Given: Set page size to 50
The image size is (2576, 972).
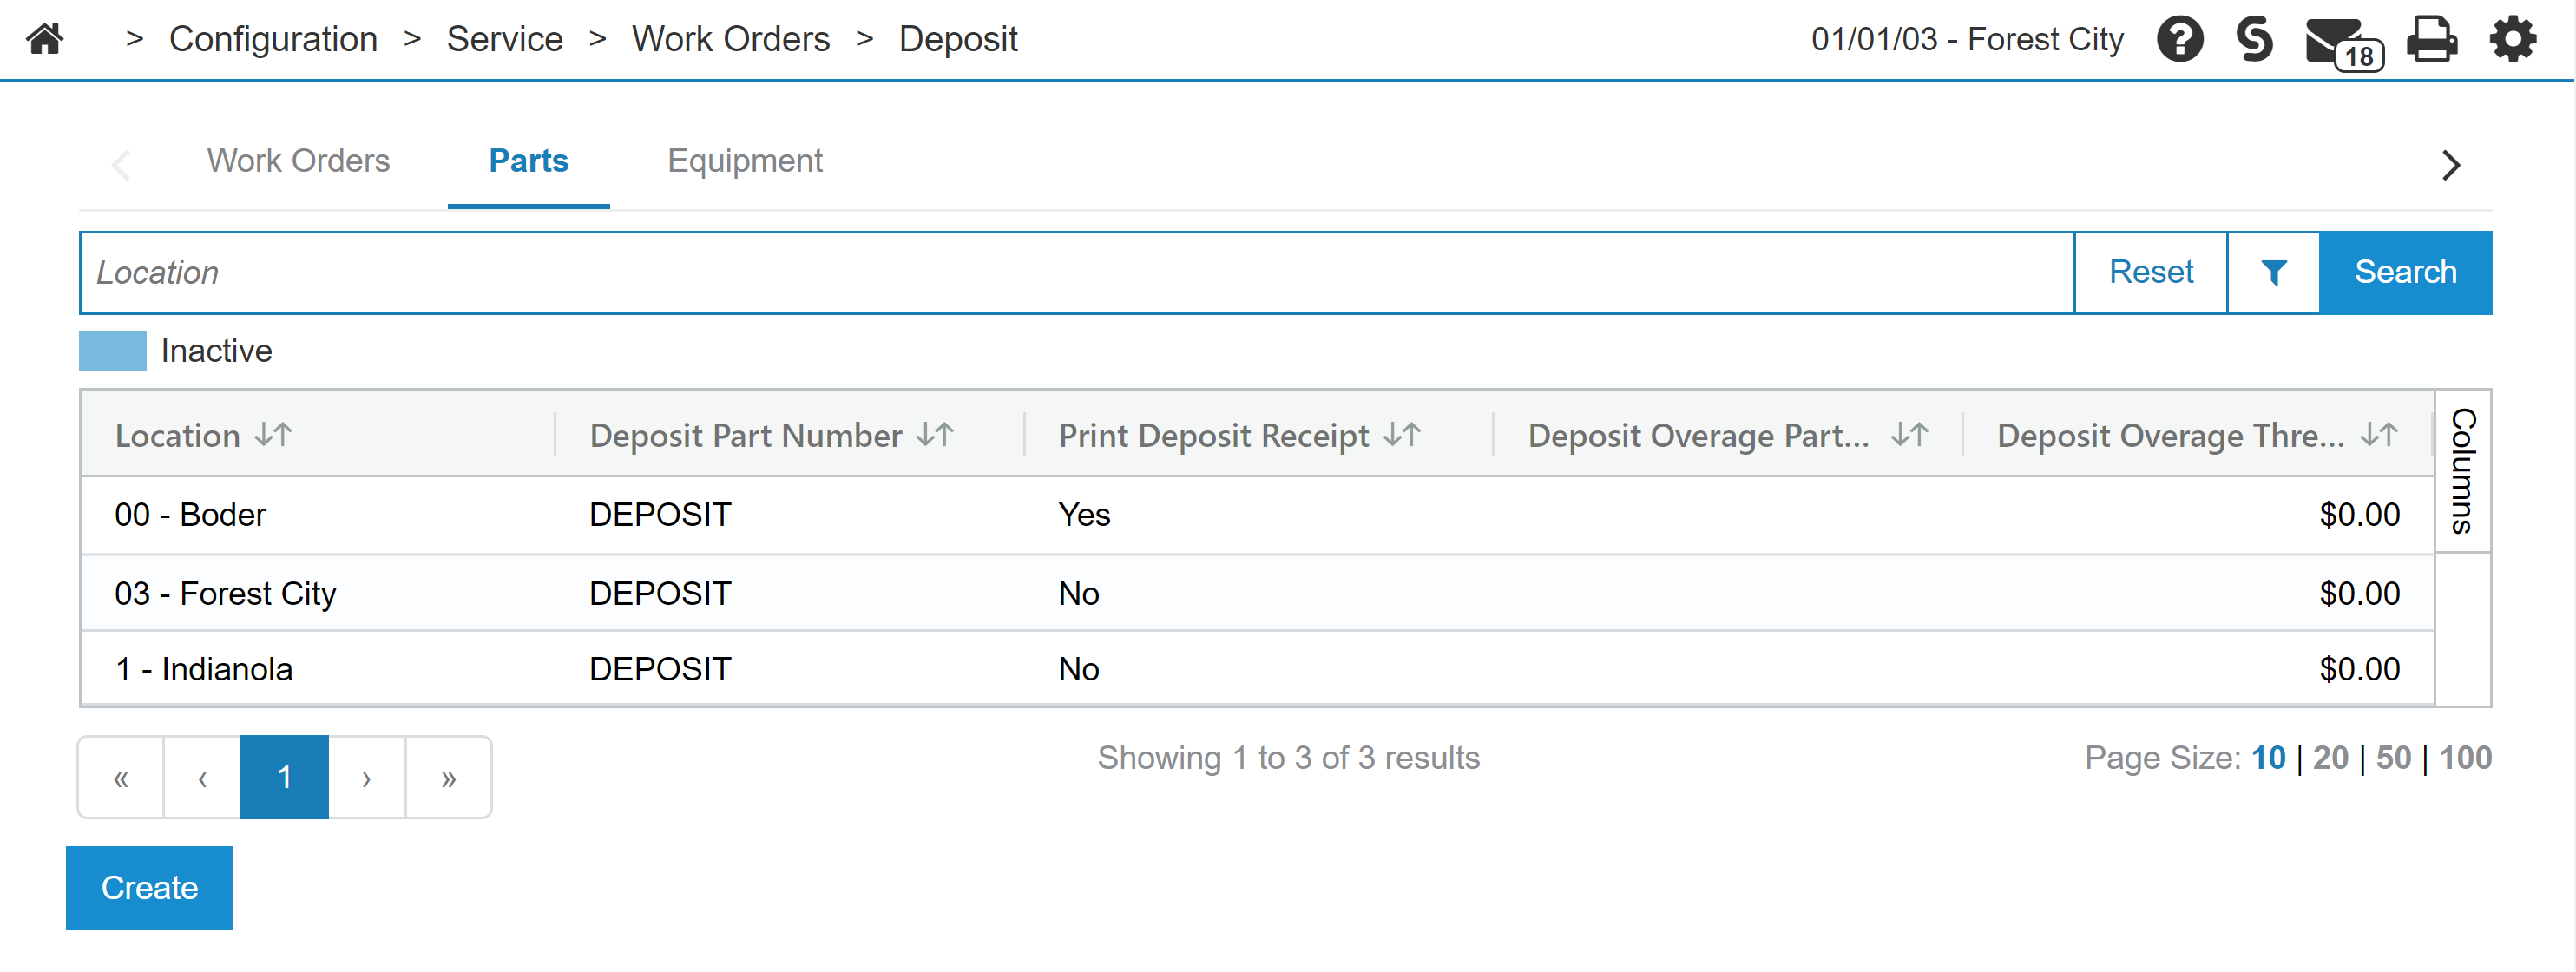Looking at the screenshot, I should point(2394,758).
